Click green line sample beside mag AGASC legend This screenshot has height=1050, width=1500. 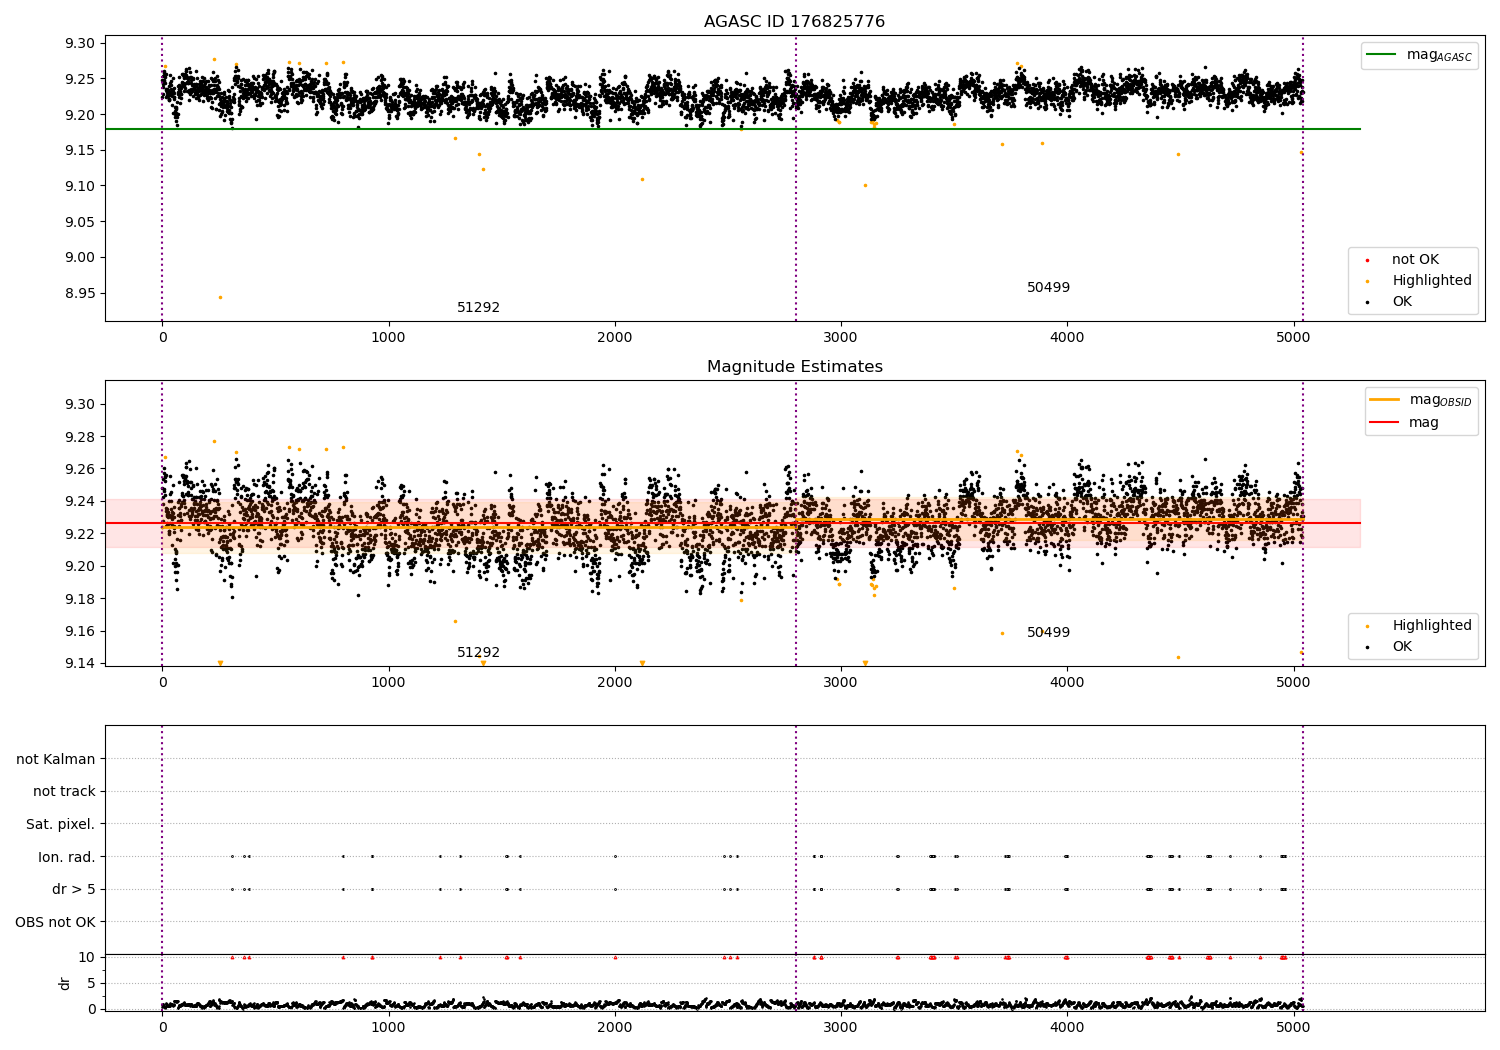click(1381, 55)
